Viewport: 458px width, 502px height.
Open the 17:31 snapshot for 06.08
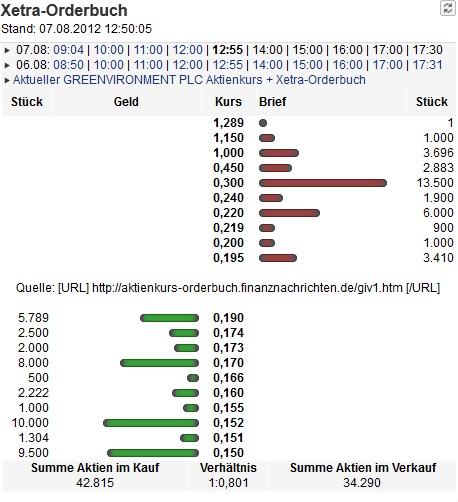pyautogui.click(x=428, y=65)
